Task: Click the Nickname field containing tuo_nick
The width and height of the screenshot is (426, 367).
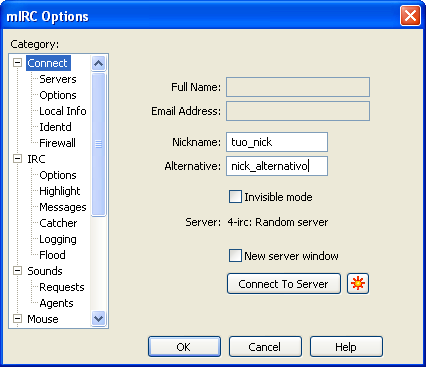Action: click(x=277, y=142)
